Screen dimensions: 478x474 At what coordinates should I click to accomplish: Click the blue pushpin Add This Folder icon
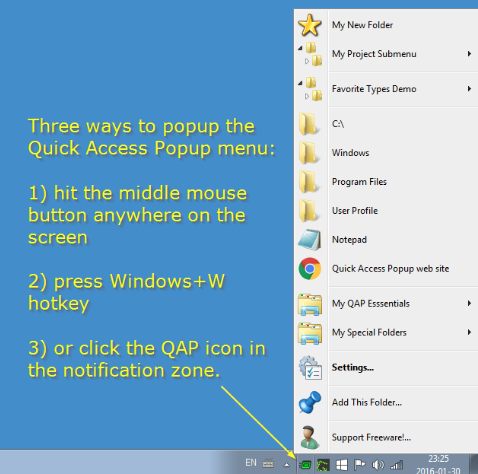310,402
